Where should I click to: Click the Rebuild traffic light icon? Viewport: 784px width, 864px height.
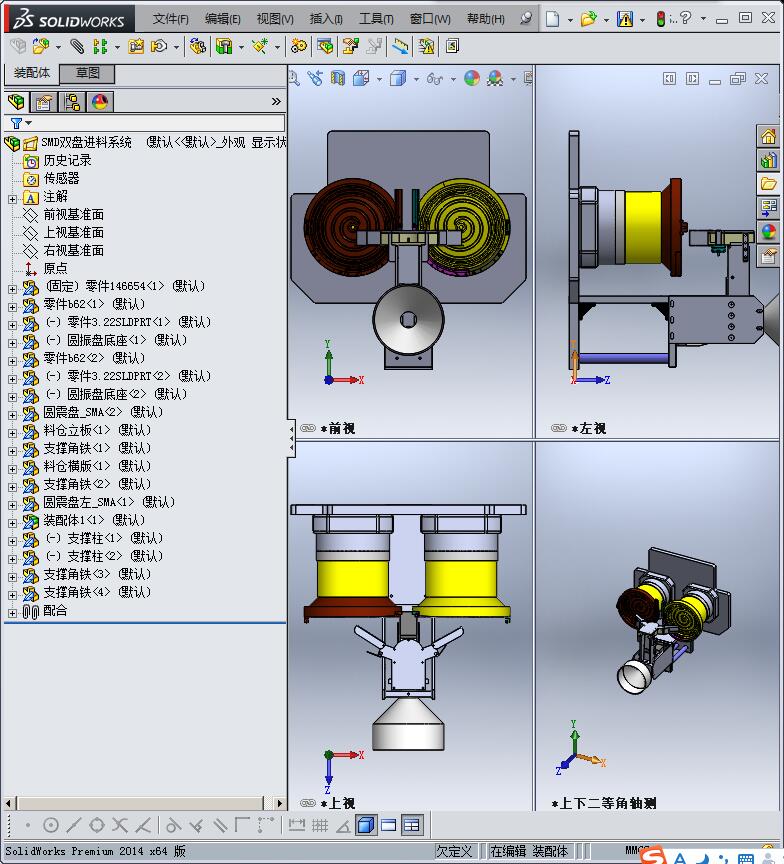pos(661,19)
